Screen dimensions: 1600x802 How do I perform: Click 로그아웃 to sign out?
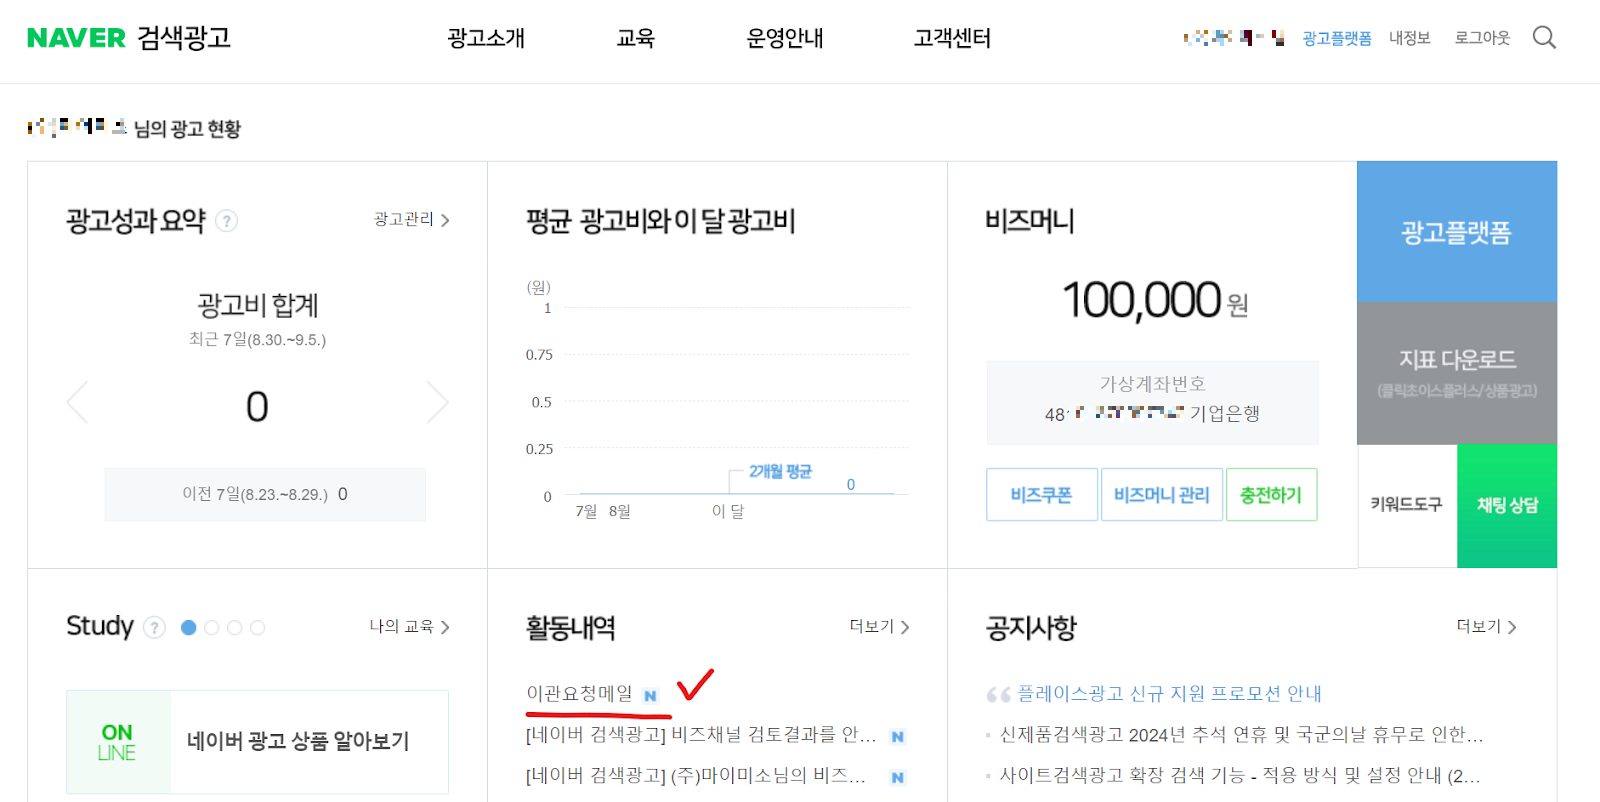pos(1482,38)
